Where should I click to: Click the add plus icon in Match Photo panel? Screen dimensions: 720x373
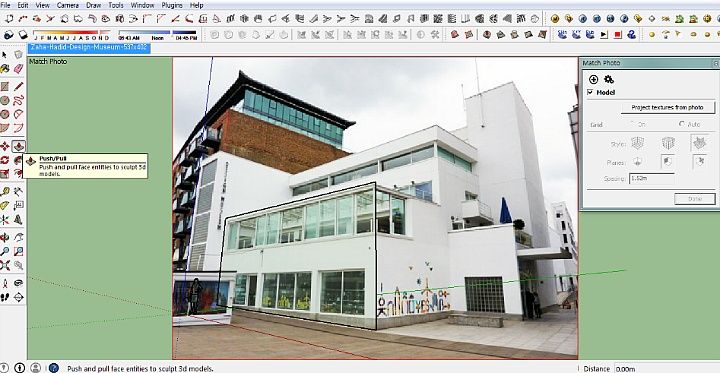[x=593, y=79]
